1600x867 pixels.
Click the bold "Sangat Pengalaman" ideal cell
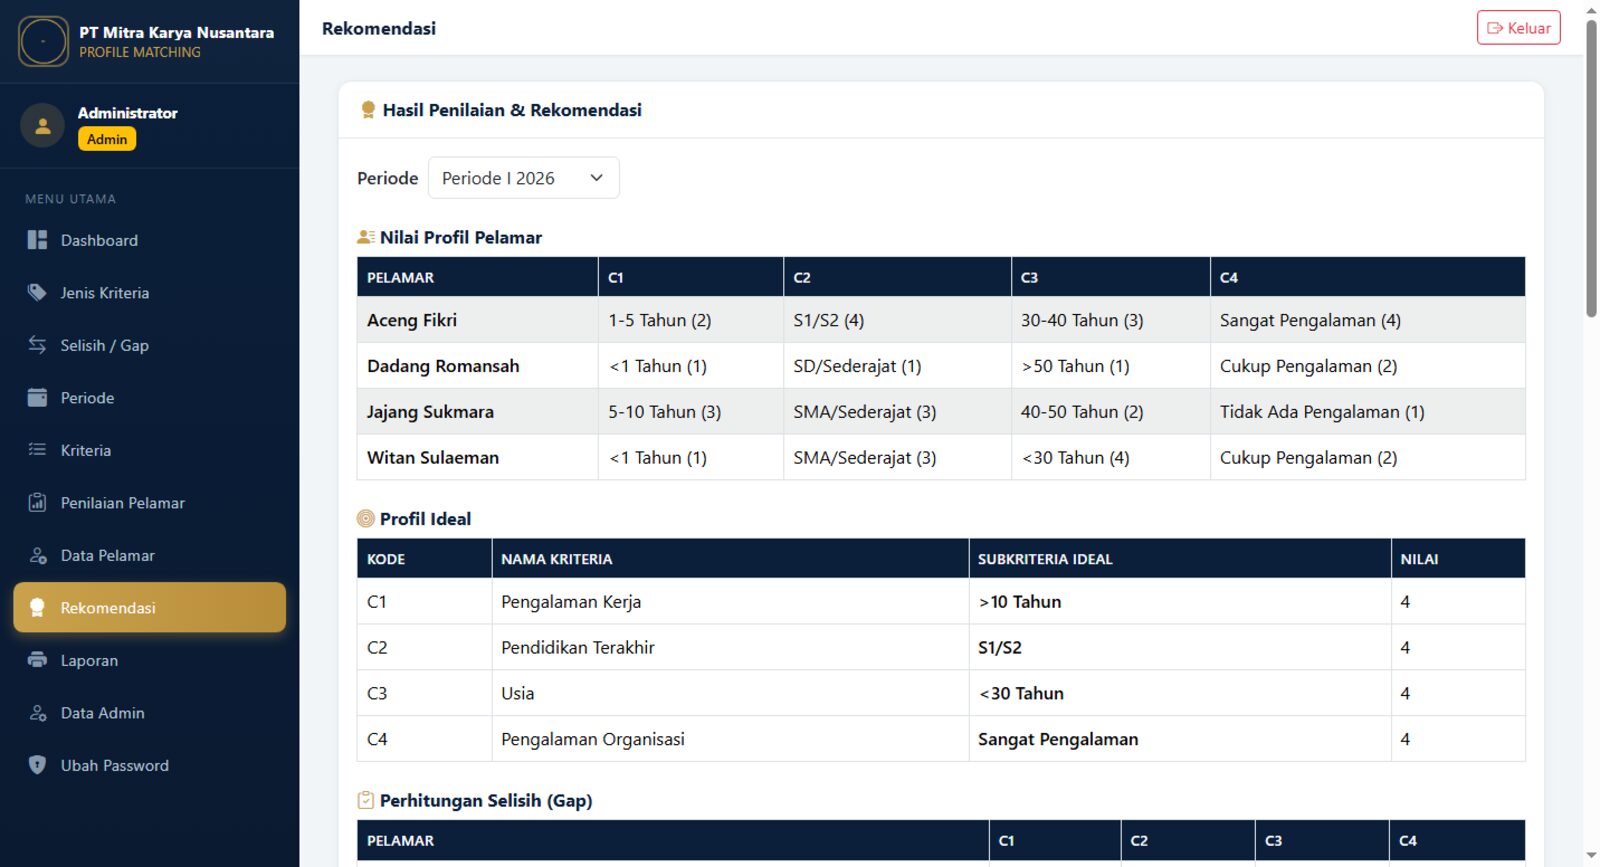(1180, 739)
